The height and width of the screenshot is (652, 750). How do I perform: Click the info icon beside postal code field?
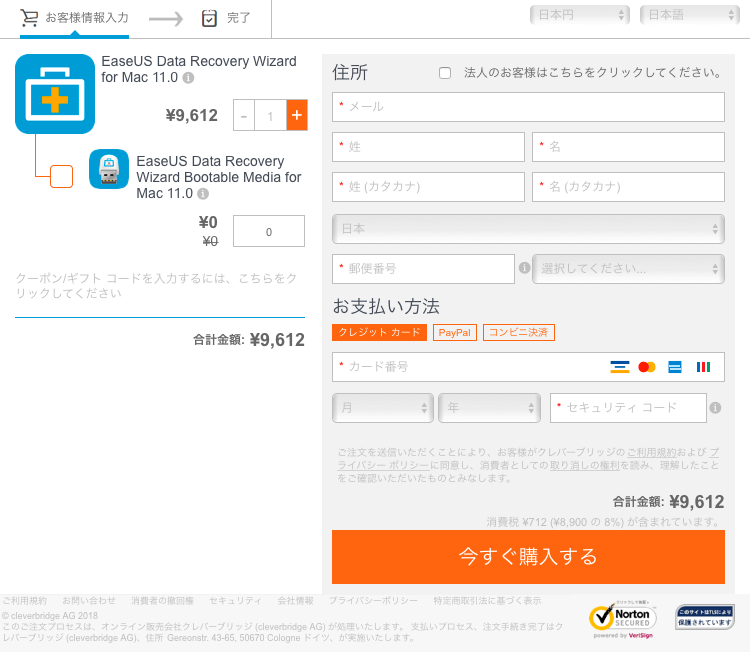(x=524, y=268)
